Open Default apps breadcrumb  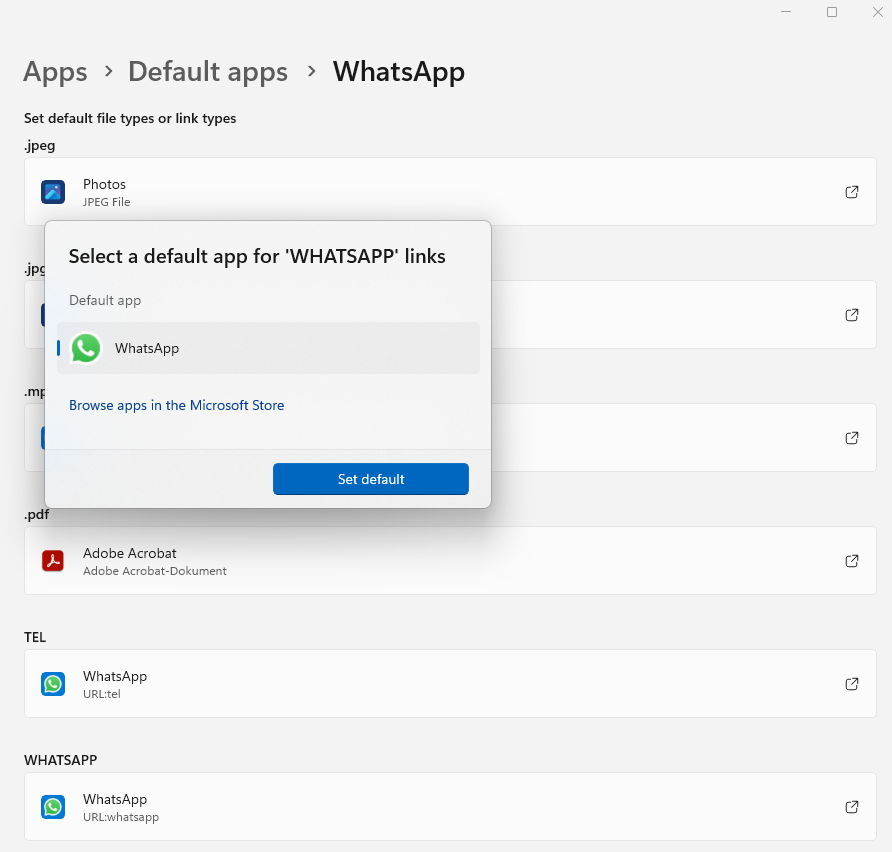pyautogui.click(x=208, y=72)
